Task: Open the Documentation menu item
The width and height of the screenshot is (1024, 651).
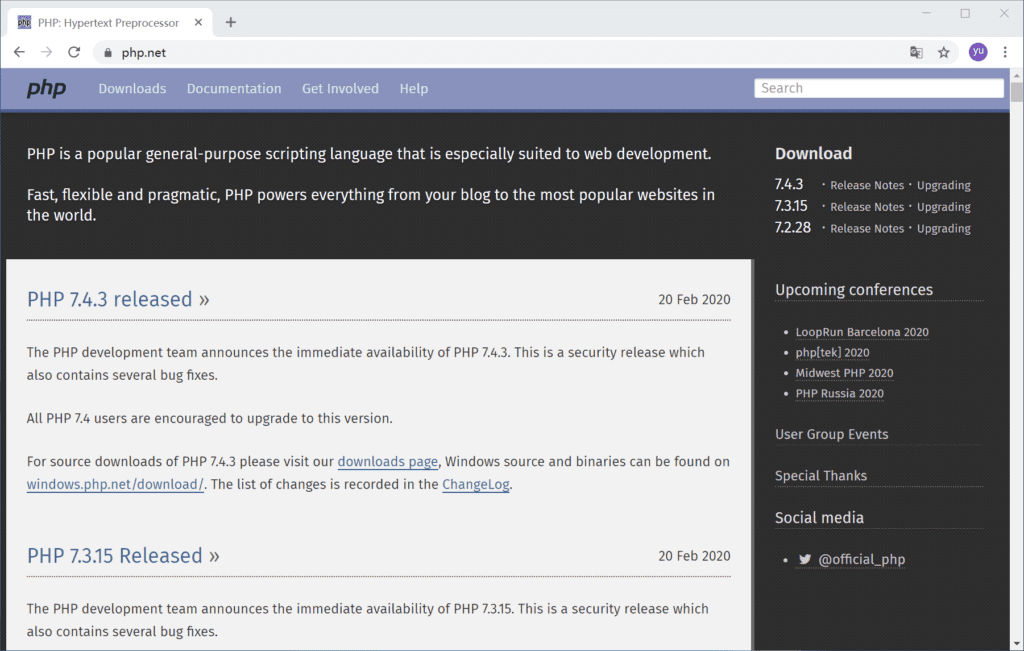Action: (234, 89)
